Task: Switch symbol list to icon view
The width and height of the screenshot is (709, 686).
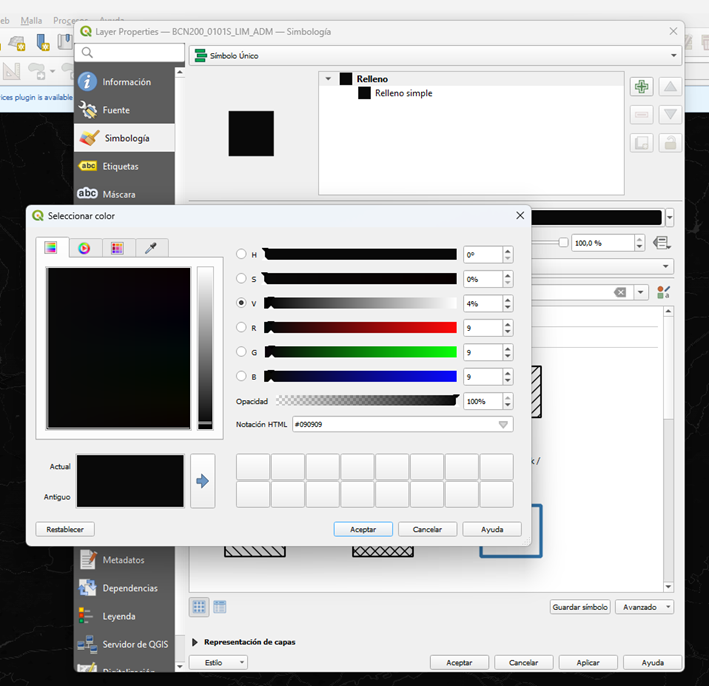Action: (x=199, y=607)
